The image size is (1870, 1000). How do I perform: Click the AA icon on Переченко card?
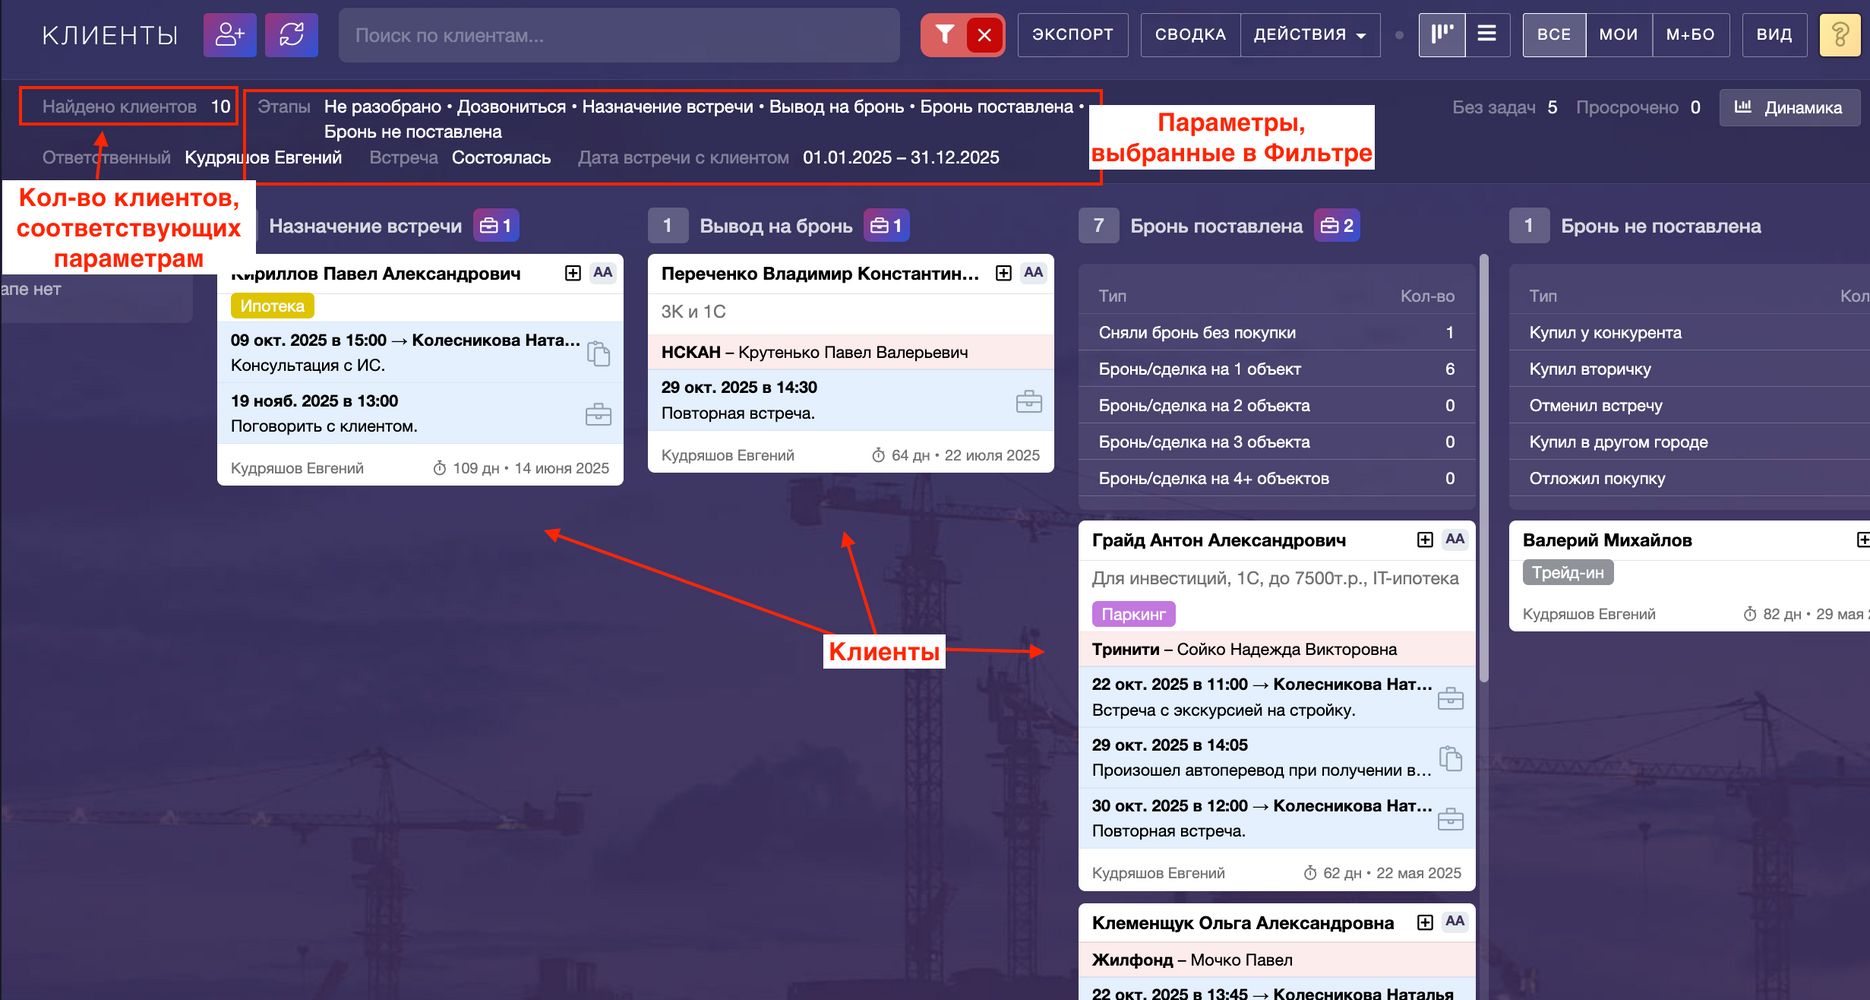pos(1034,273)
